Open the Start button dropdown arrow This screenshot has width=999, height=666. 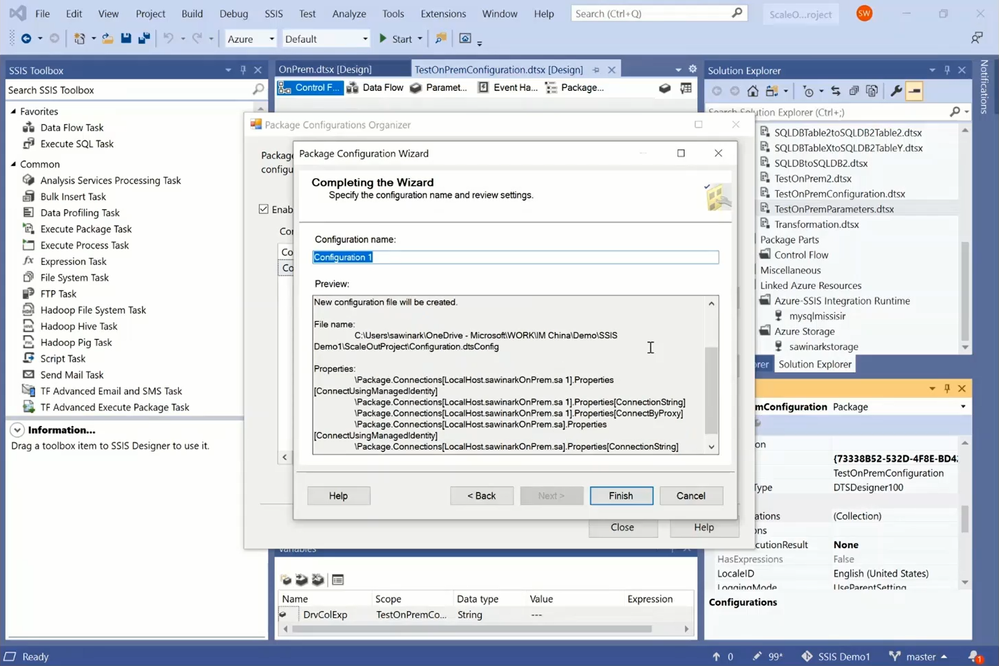click(420, 39)
